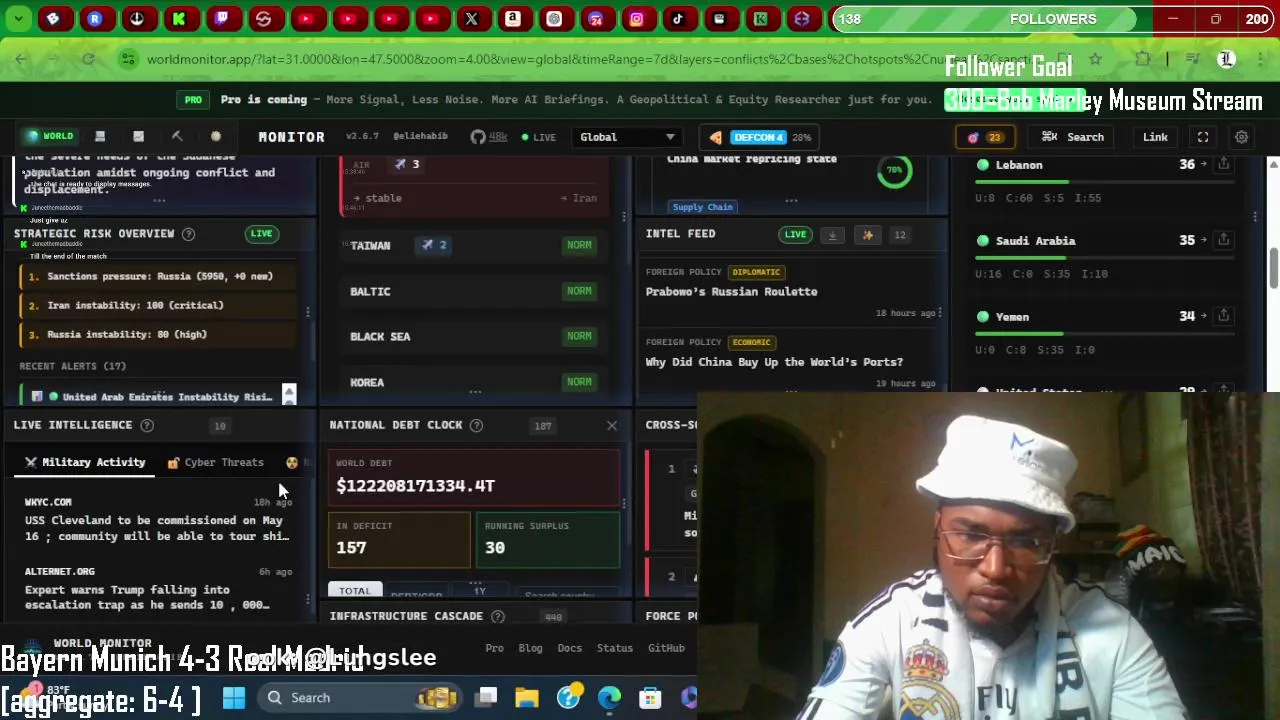Select Sanctions pressure: Russia risk row

158,276
